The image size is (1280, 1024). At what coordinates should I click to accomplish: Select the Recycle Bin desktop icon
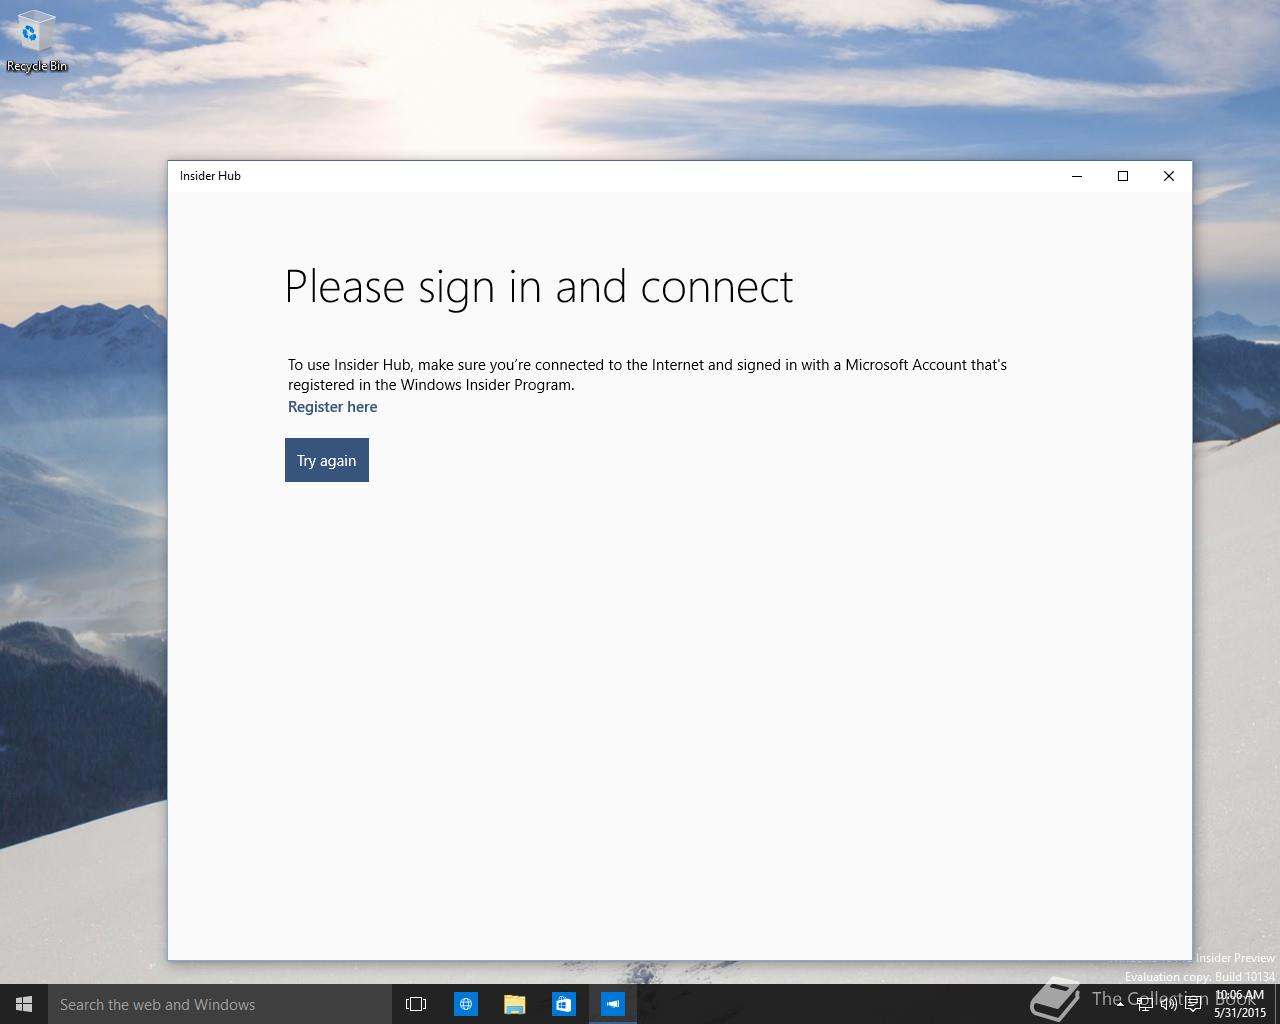tap(37, 42)
